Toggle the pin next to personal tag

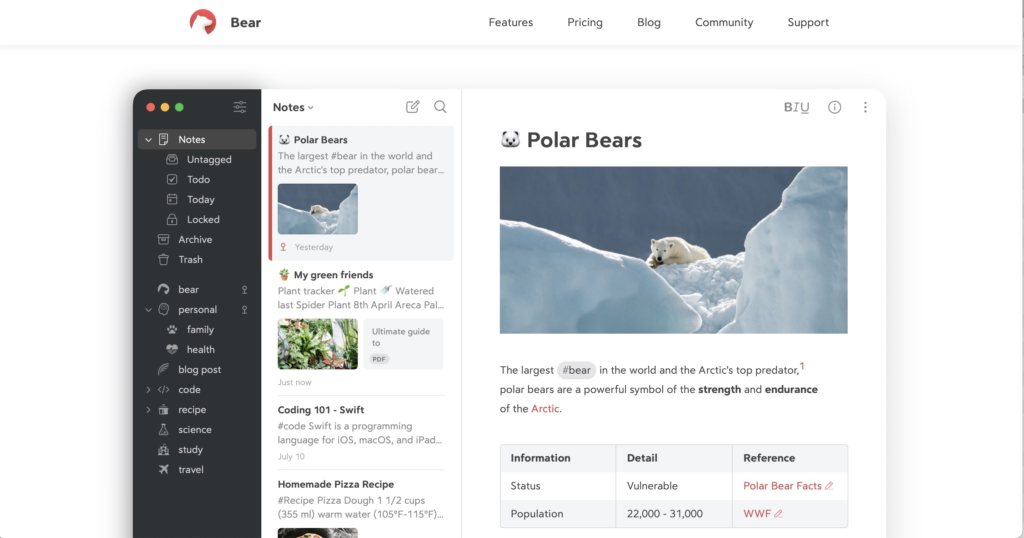[244, 309]
